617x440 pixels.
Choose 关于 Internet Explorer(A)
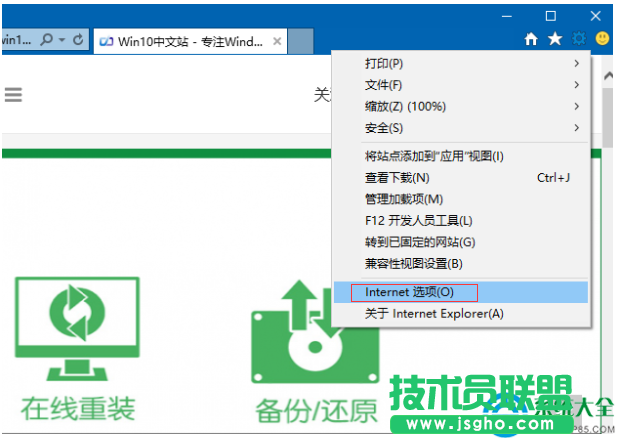[x=461, y=314]
